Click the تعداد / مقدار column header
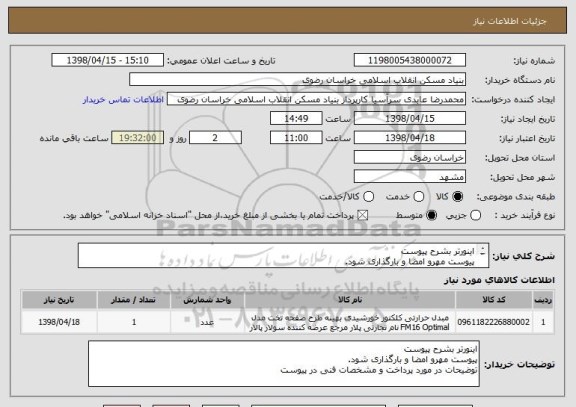576x407 pixels. 133,300
